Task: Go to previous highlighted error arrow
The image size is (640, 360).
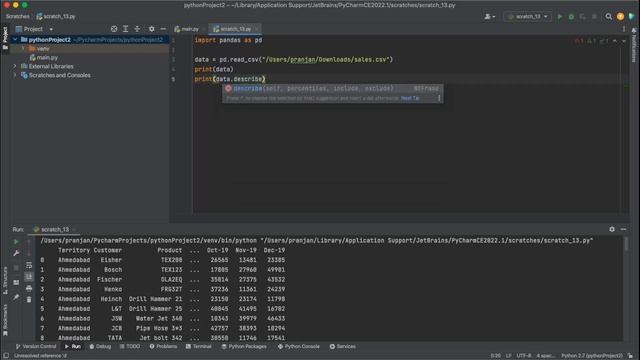Action: coord(615,41)
